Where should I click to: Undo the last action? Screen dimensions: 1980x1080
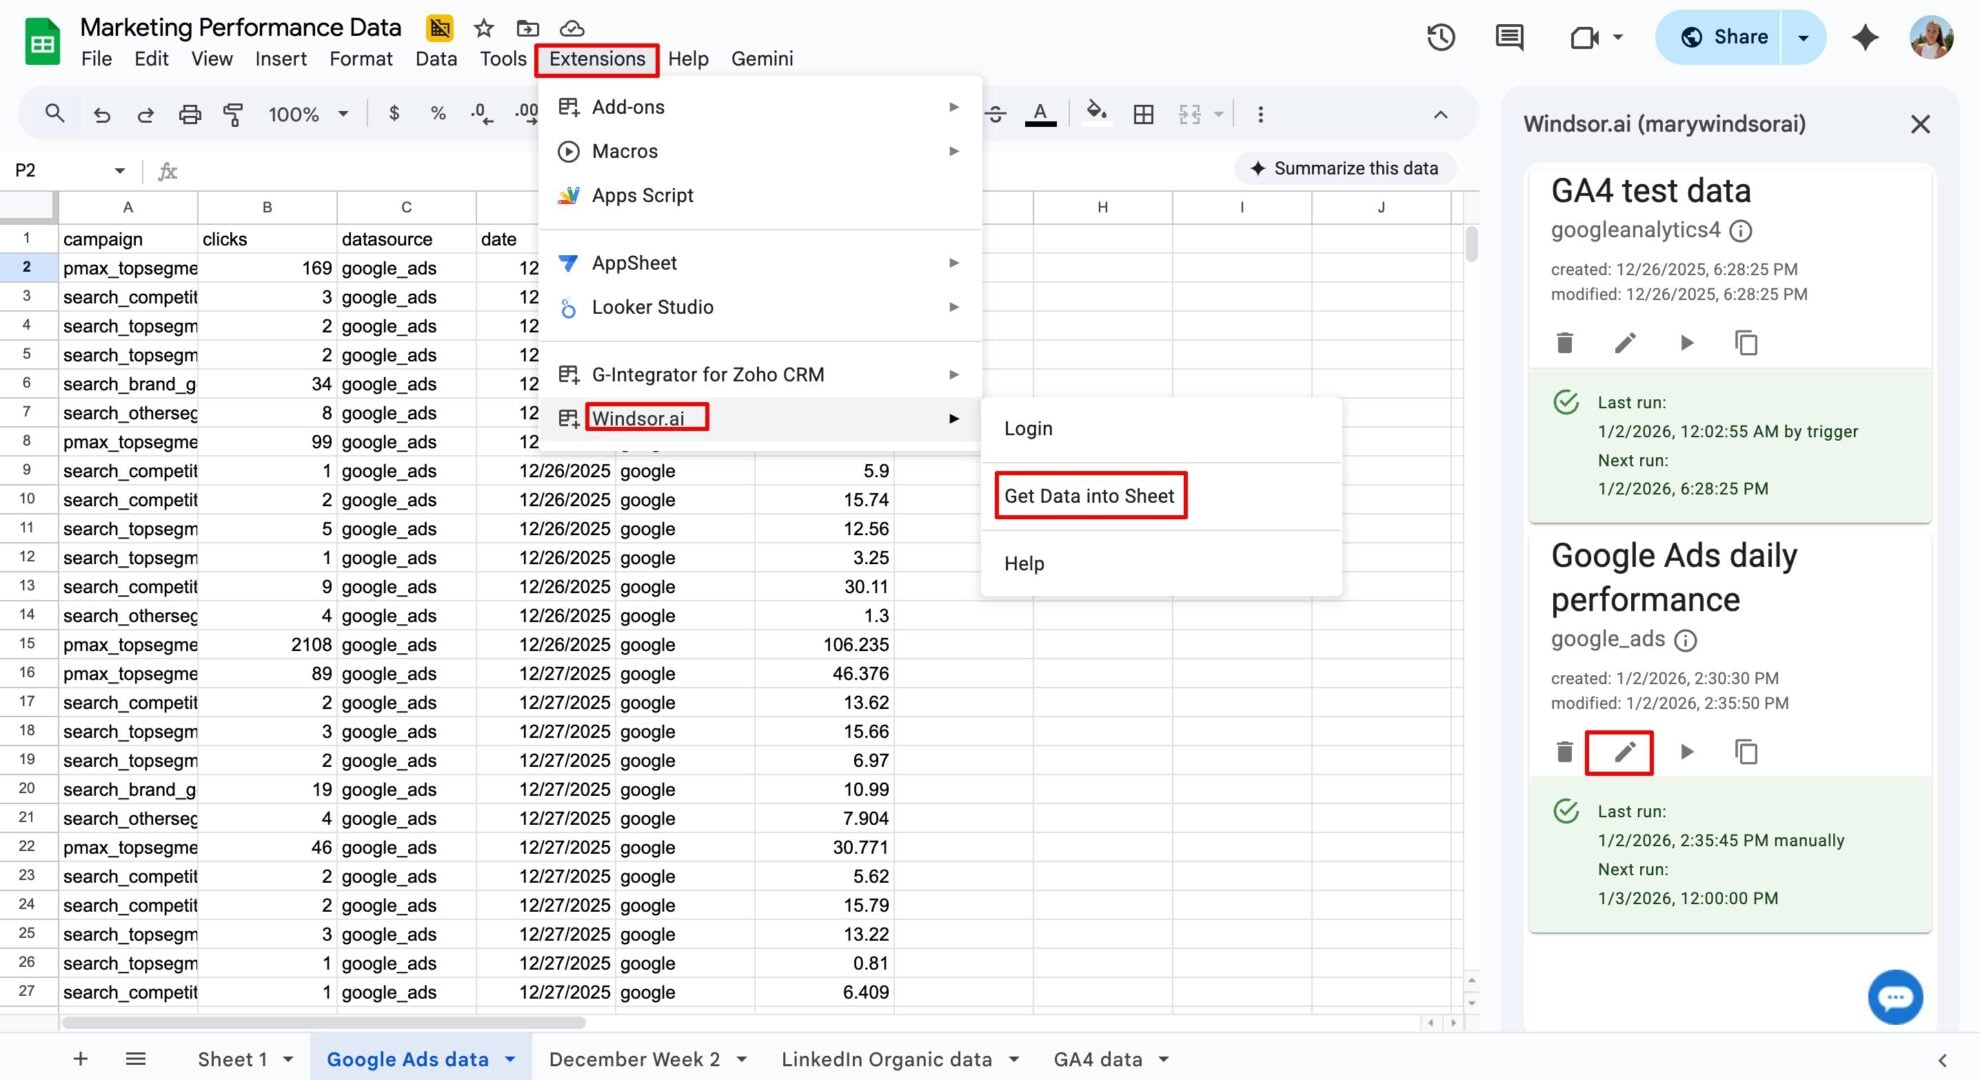(x=102, y=114)
